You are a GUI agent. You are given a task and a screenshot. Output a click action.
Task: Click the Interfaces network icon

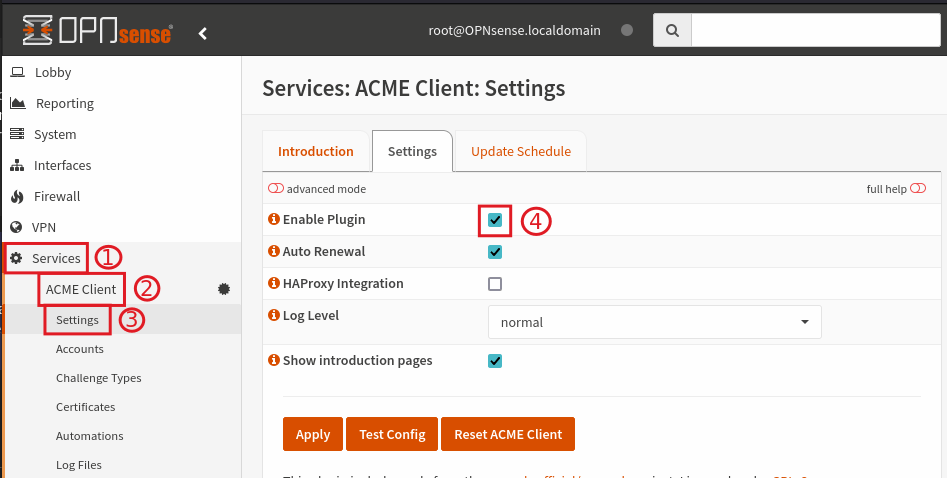tap(17, 165)
